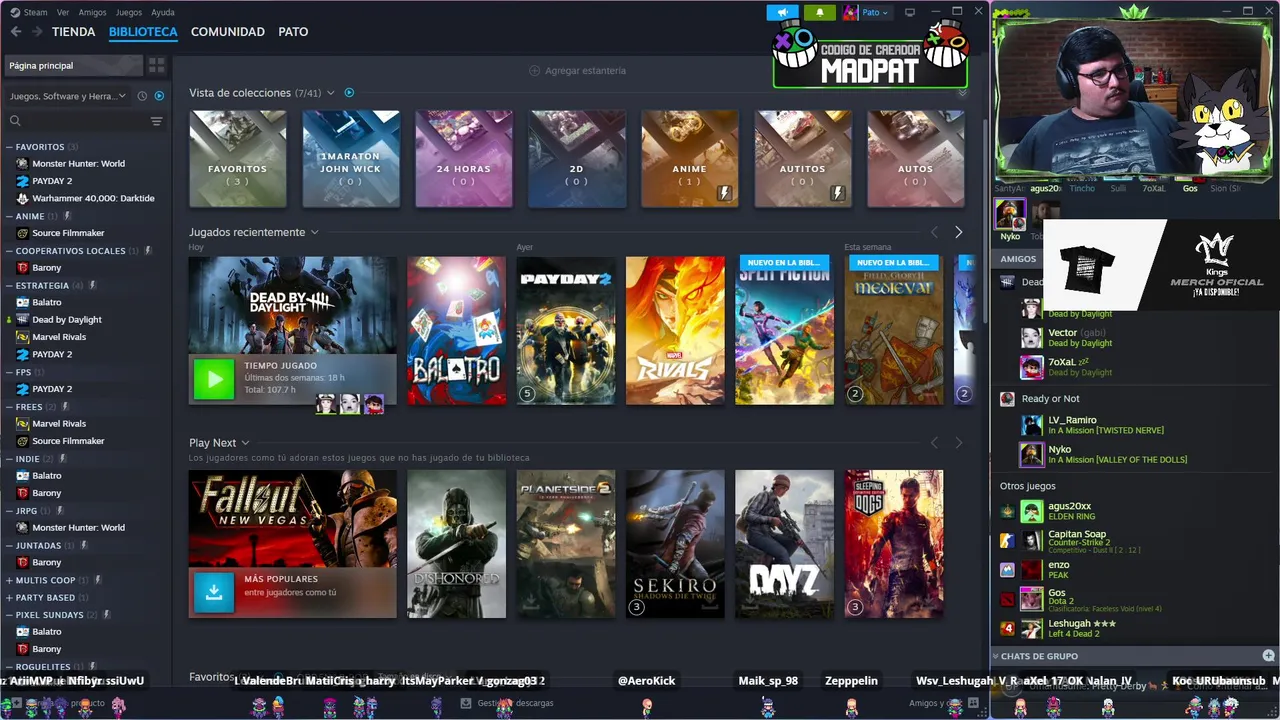Toggle play filter next to Vista de colecciones
The height and width of the screenshot is (720, 1280).
pyautogui.click(x=349, y=93)
